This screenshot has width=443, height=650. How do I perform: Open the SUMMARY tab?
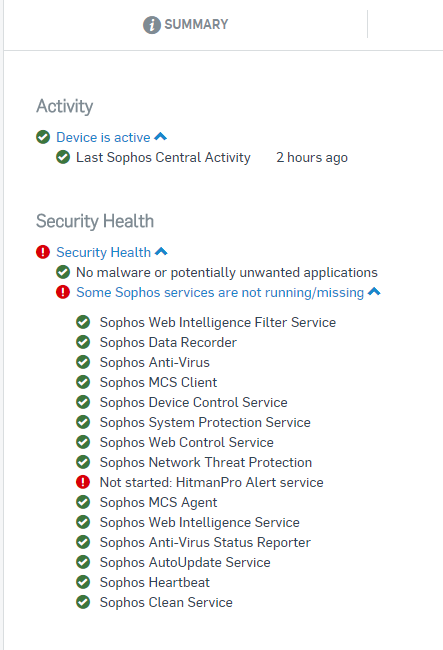(186, 25)
